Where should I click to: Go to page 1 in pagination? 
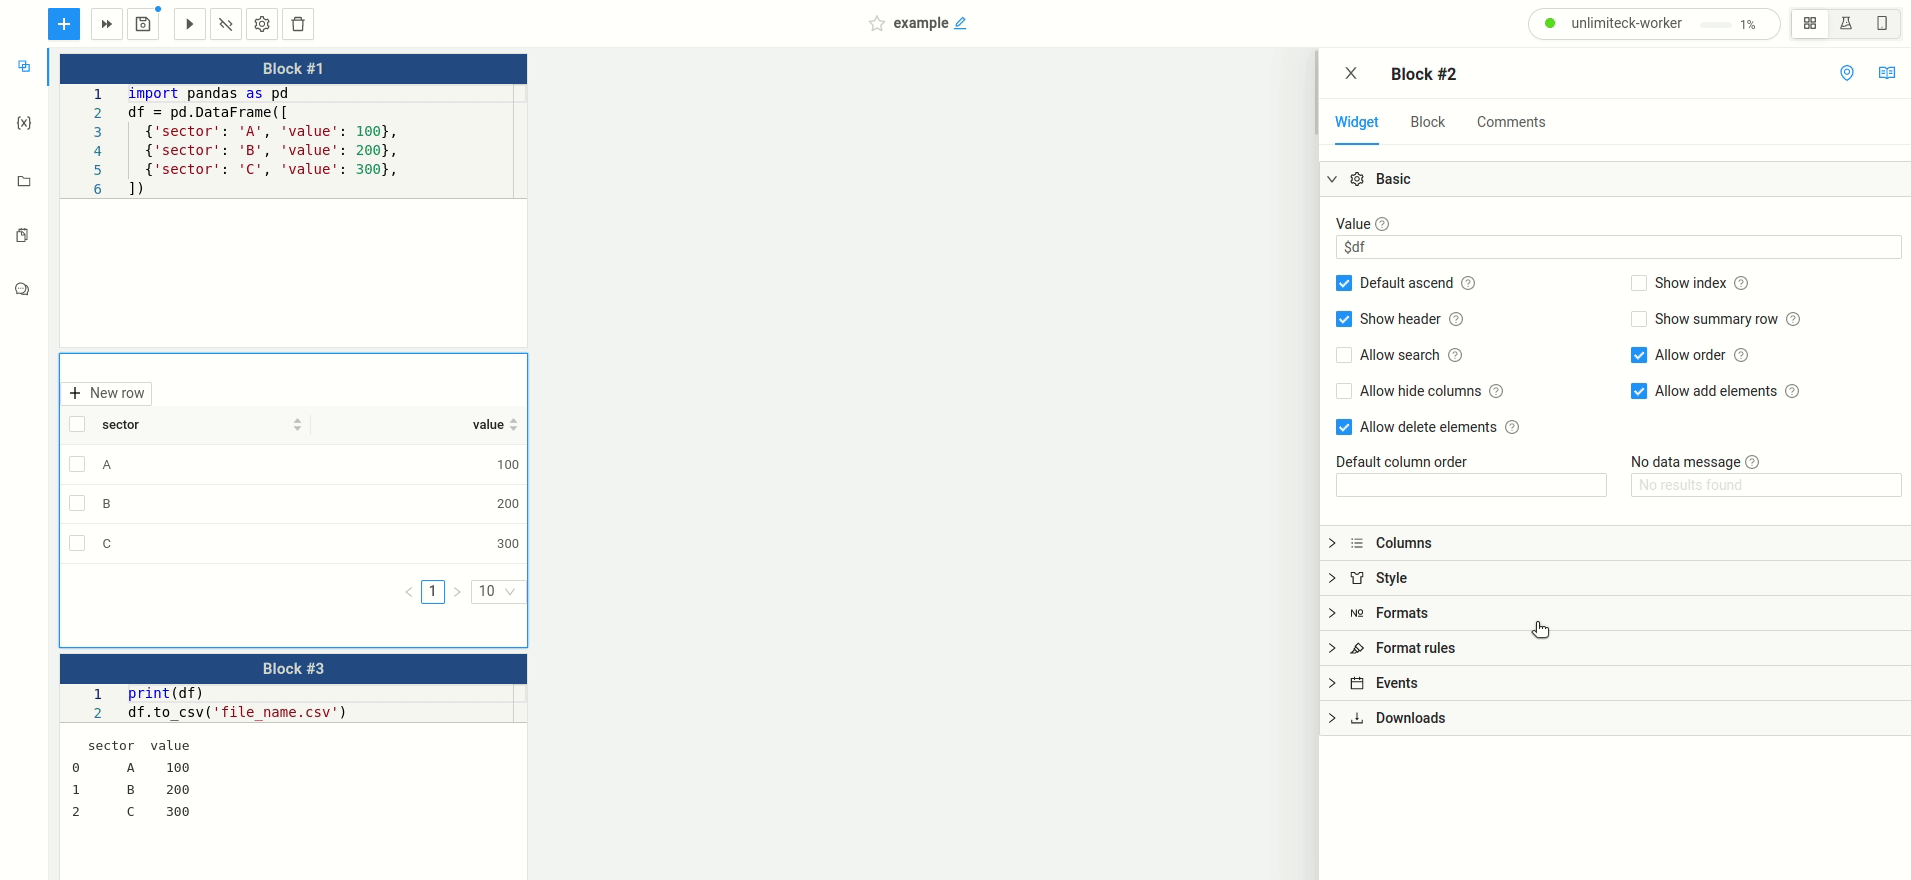[x=433, y=592]
